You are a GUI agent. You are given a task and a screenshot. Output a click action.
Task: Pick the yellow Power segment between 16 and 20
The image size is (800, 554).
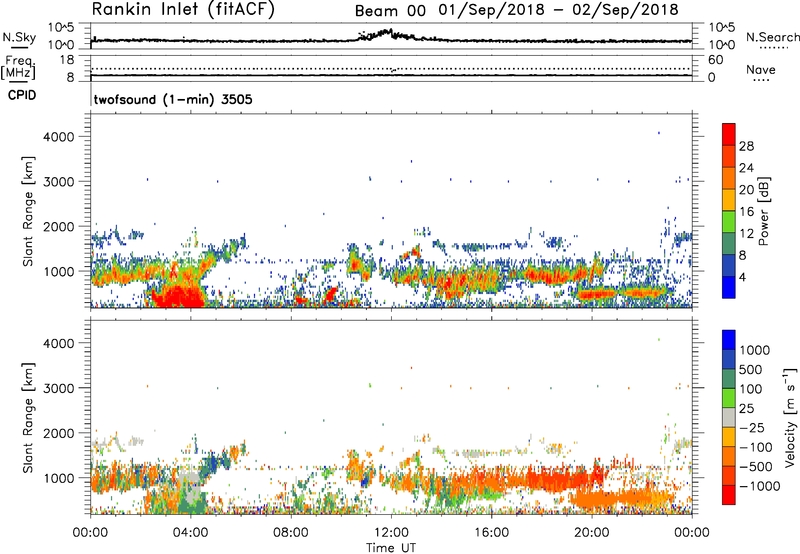point(729,200)
